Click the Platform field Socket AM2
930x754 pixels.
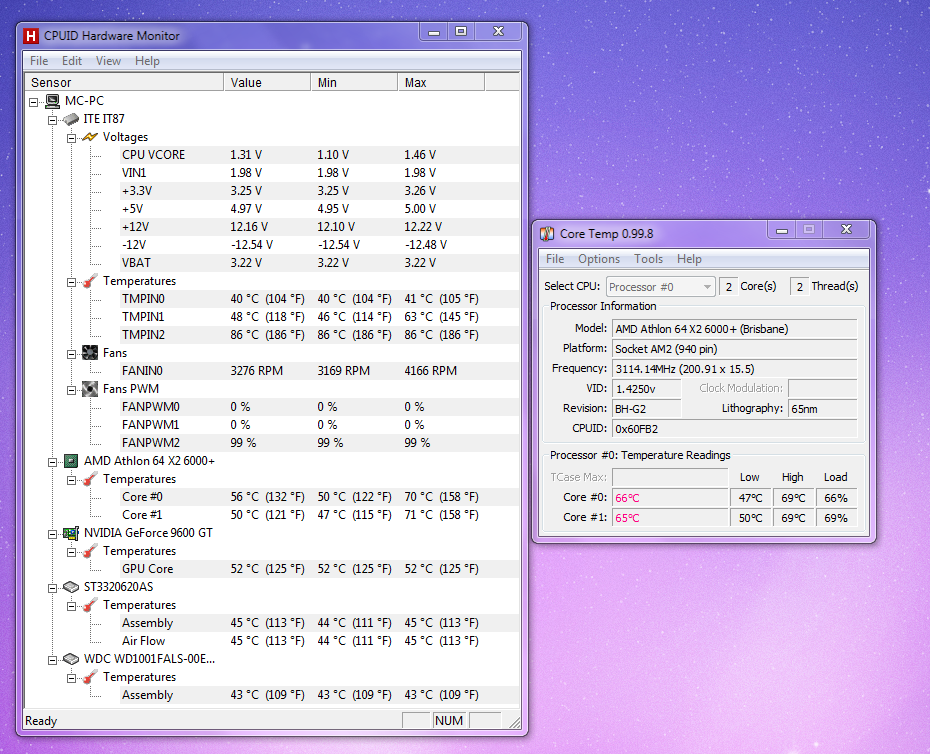click(x=735, y=349)
